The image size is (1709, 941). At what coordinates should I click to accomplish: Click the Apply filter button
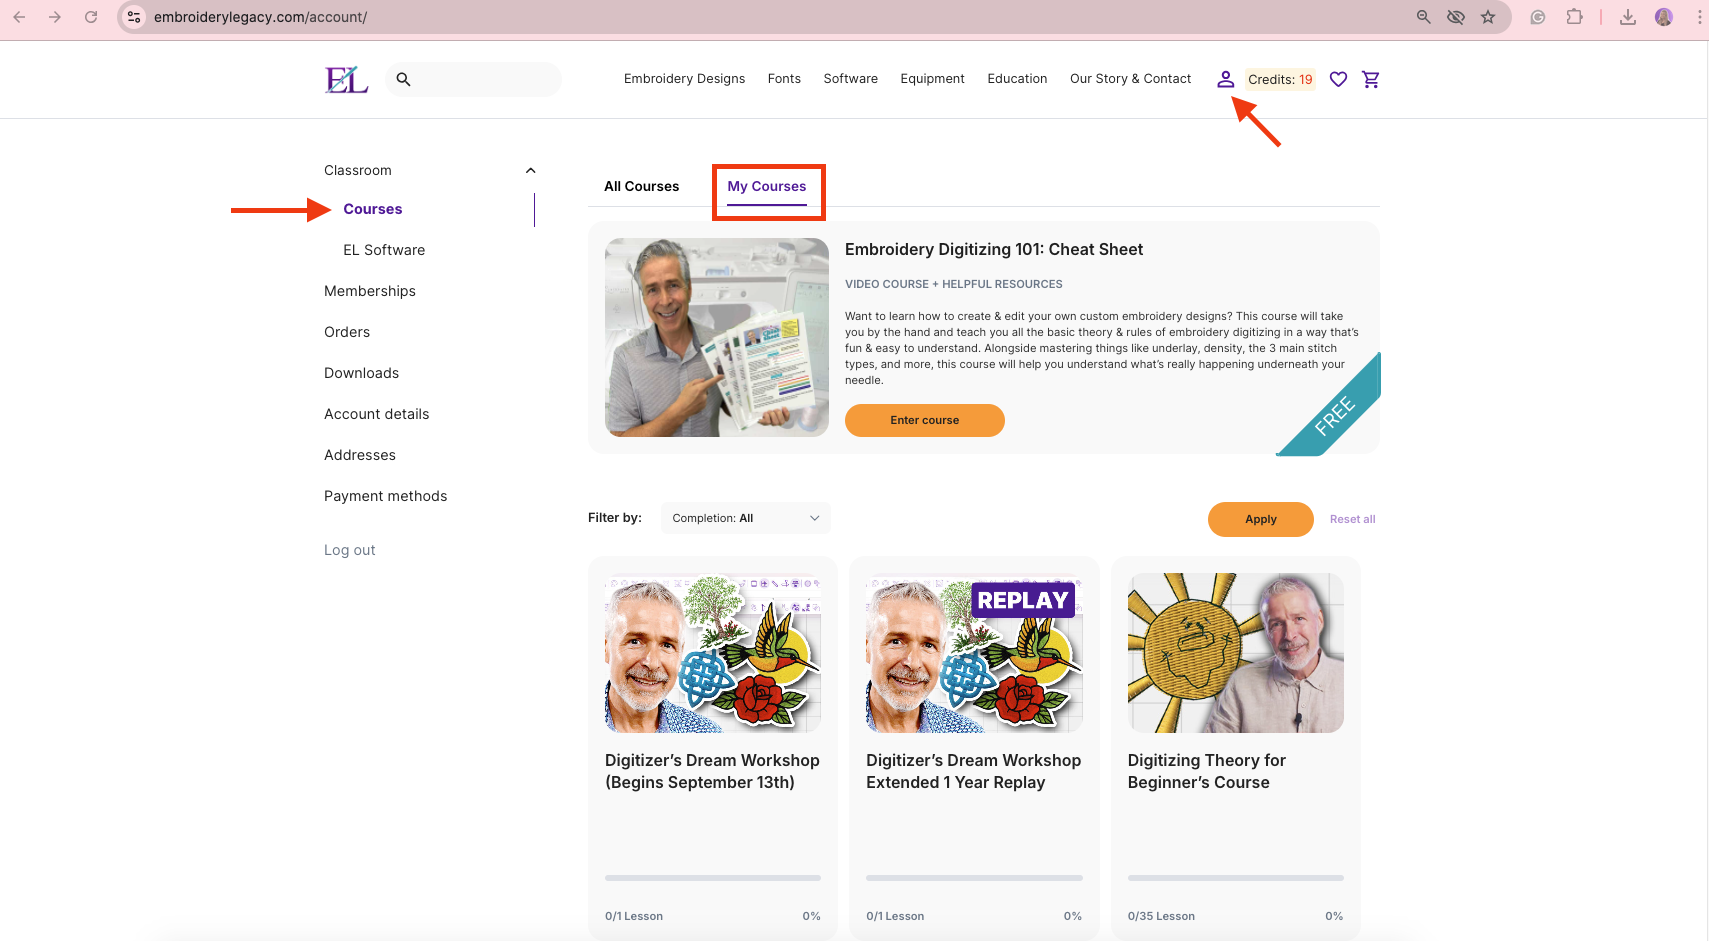point(1261,519)
